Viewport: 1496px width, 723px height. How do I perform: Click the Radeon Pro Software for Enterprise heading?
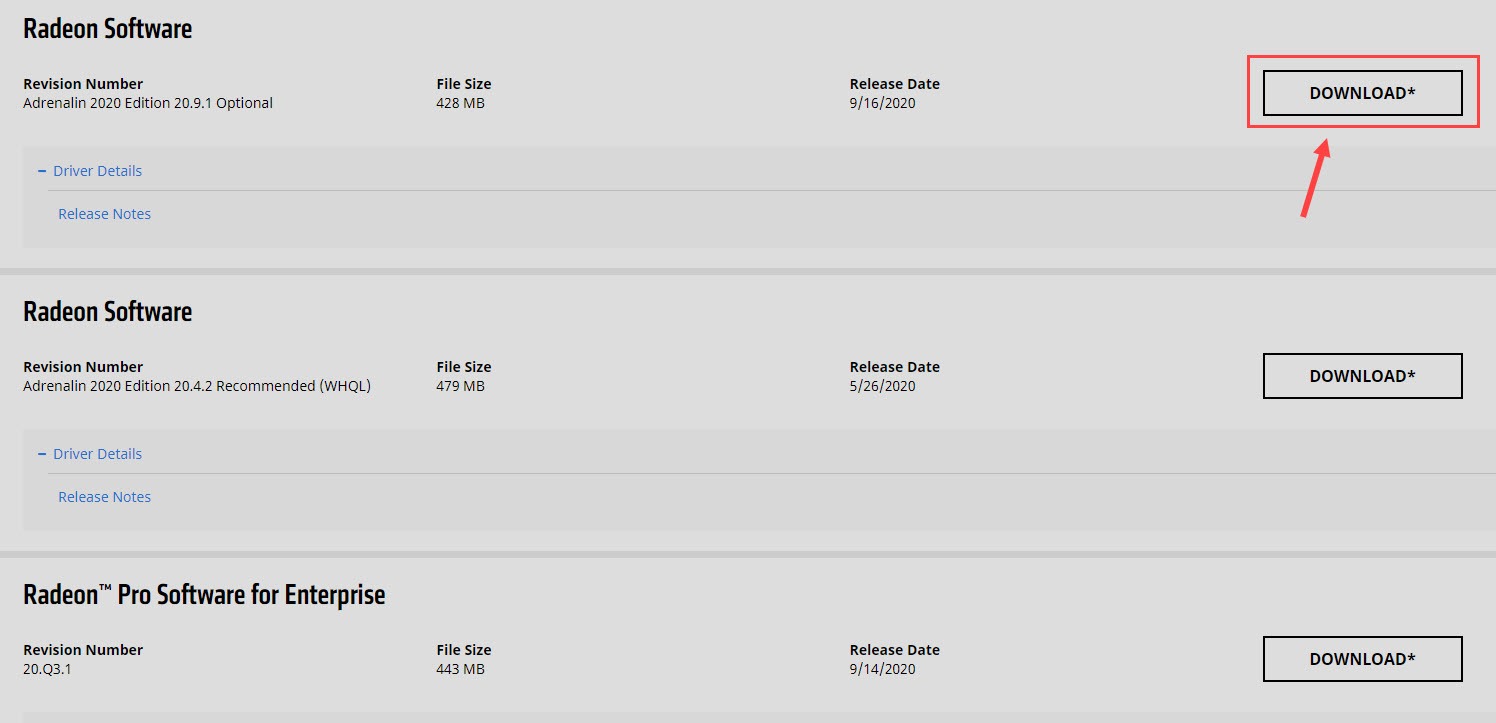(x=204, y=595)
